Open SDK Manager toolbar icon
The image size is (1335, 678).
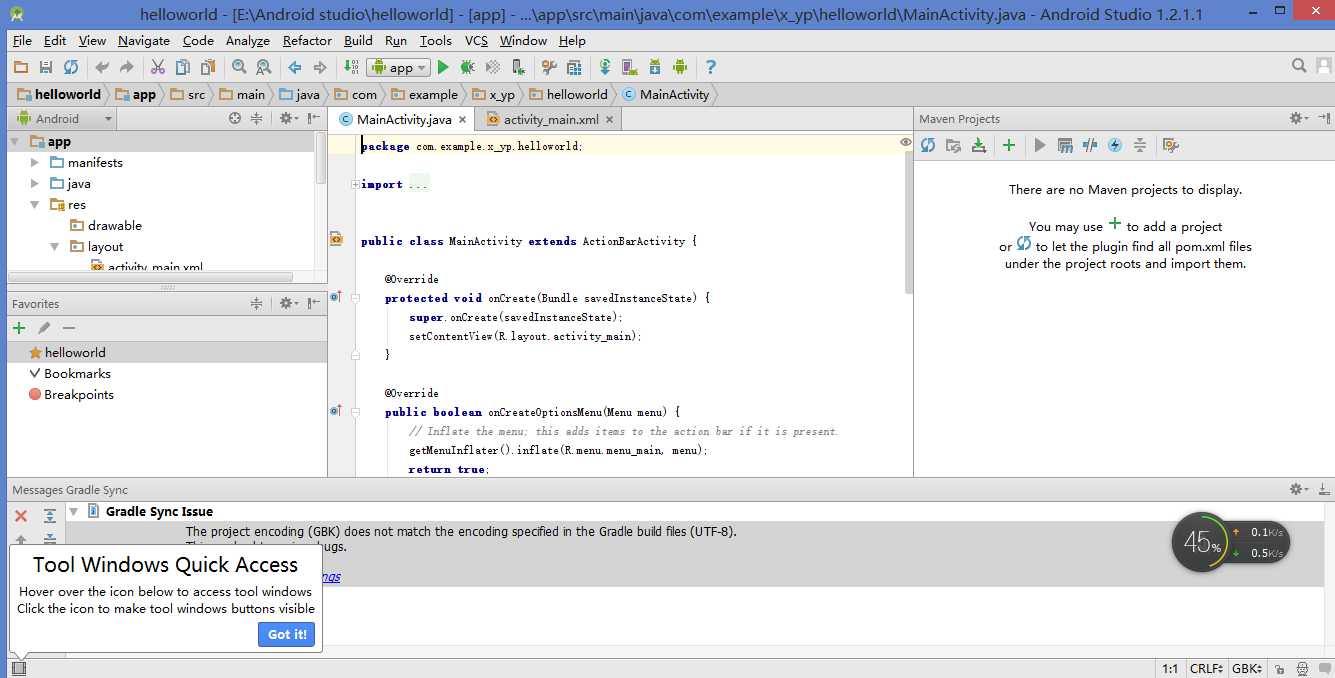pos(655,67)
